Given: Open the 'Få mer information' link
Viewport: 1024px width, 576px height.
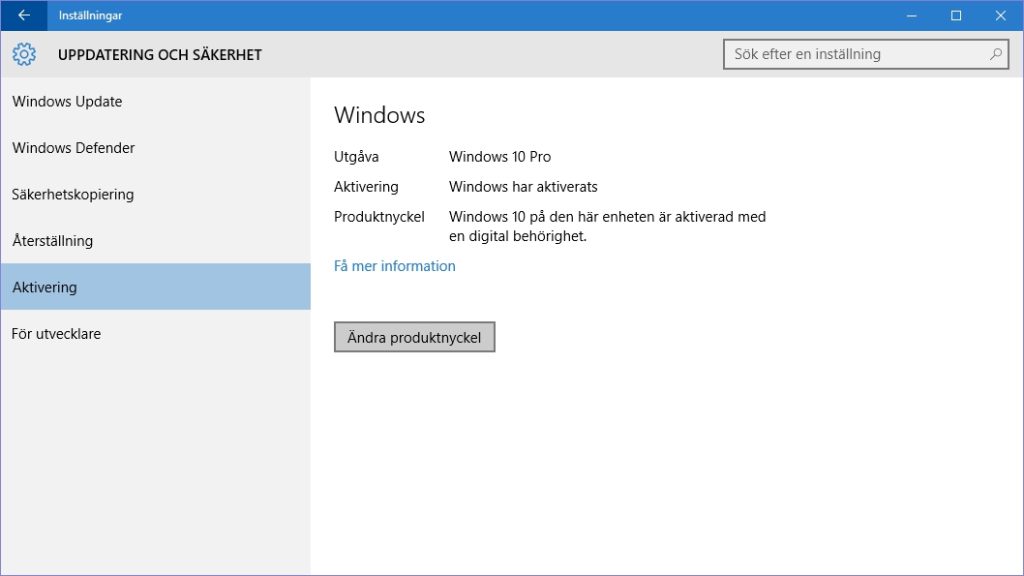Looking at the screenshot, I should 394,266.
